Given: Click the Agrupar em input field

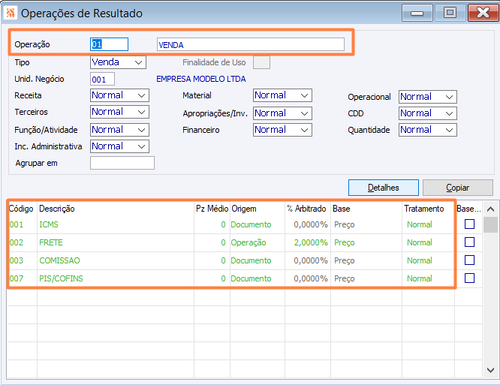Looking at the screenshot, I should (x=122, y=163).
